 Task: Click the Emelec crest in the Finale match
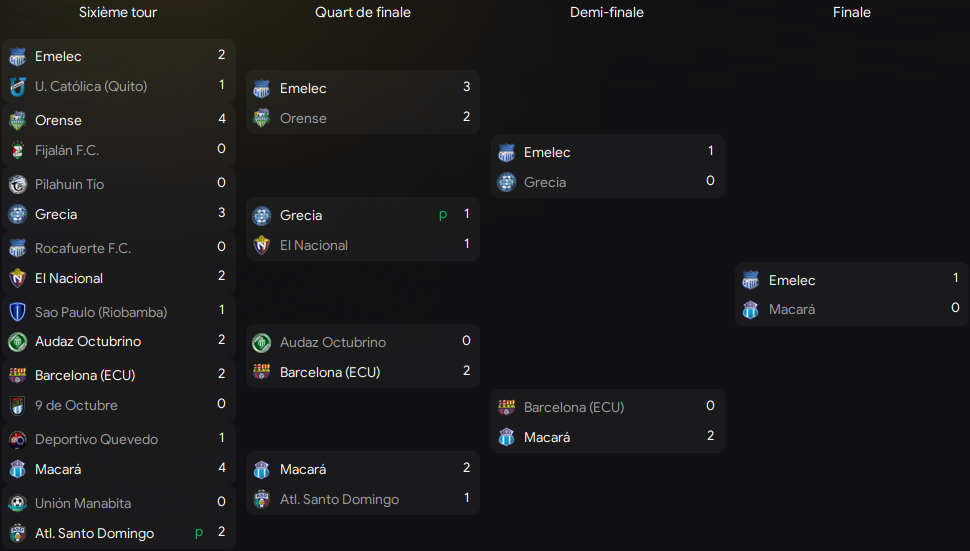coord(751,281)
